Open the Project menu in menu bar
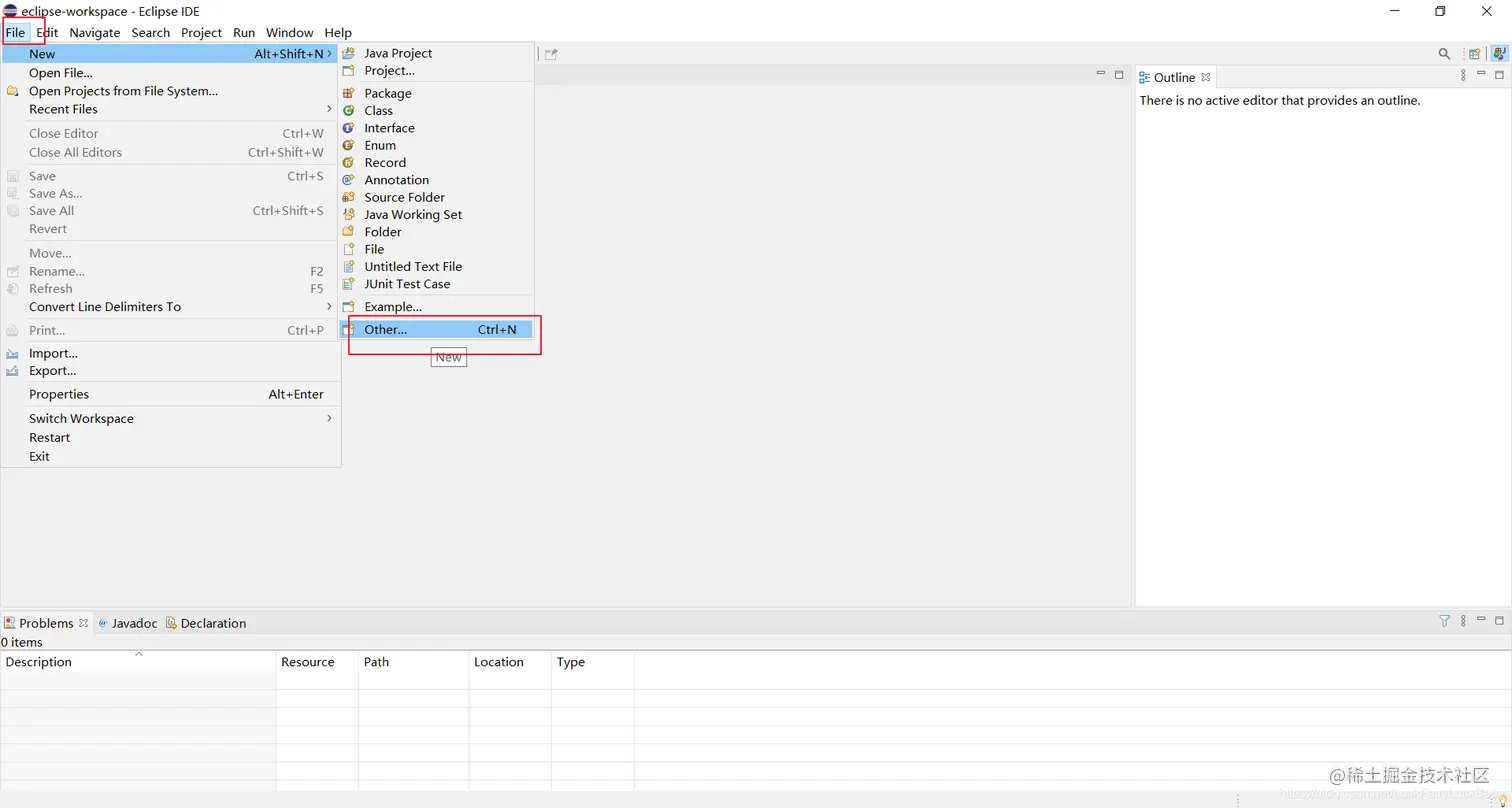Image resolution: width=1512 pixels, height=808 pixels. (x=201, y=32)
